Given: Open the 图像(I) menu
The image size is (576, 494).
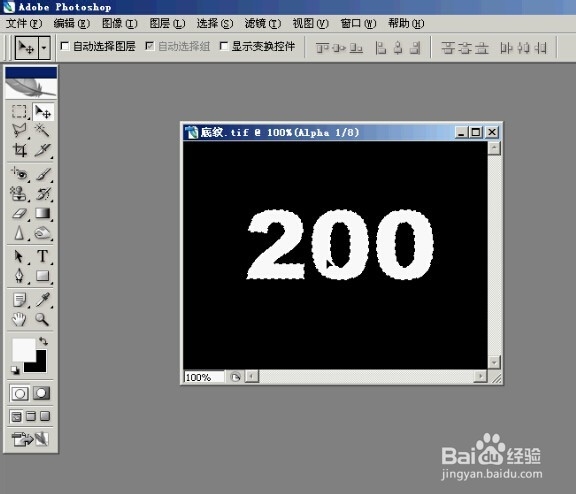Looking at the screenshot, I should point(120,24).
